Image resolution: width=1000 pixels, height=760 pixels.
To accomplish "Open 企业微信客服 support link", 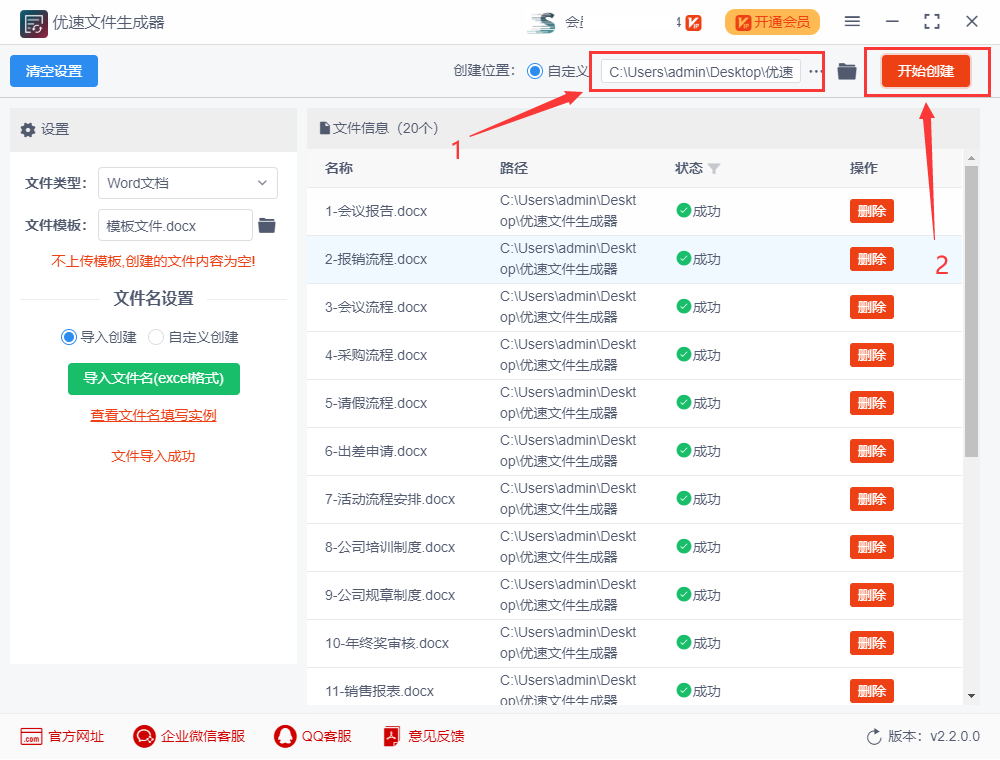I will 189,736.
